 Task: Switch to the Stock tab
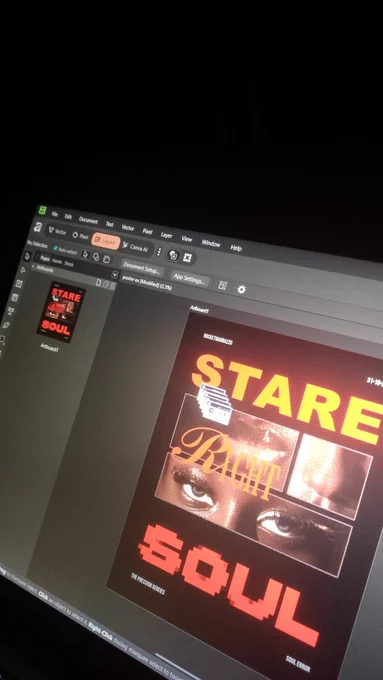coord(69,263)
